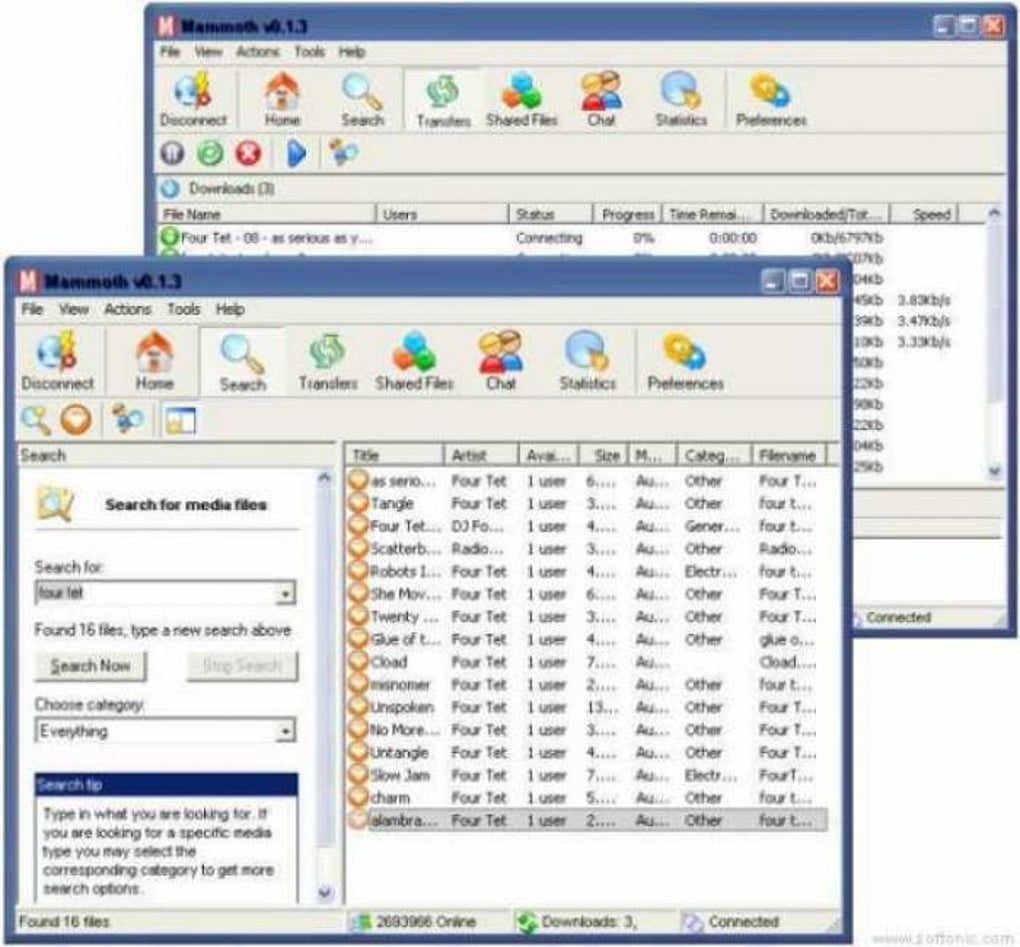Select Scatterb... result row
This screenshot has height=947, width=1020.
pos(587,549)
